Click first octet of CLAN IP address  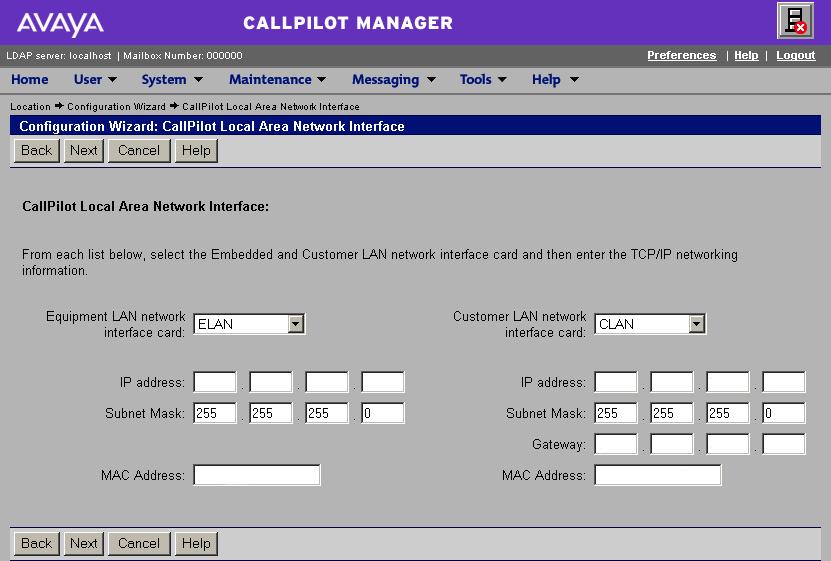[616, 382]
